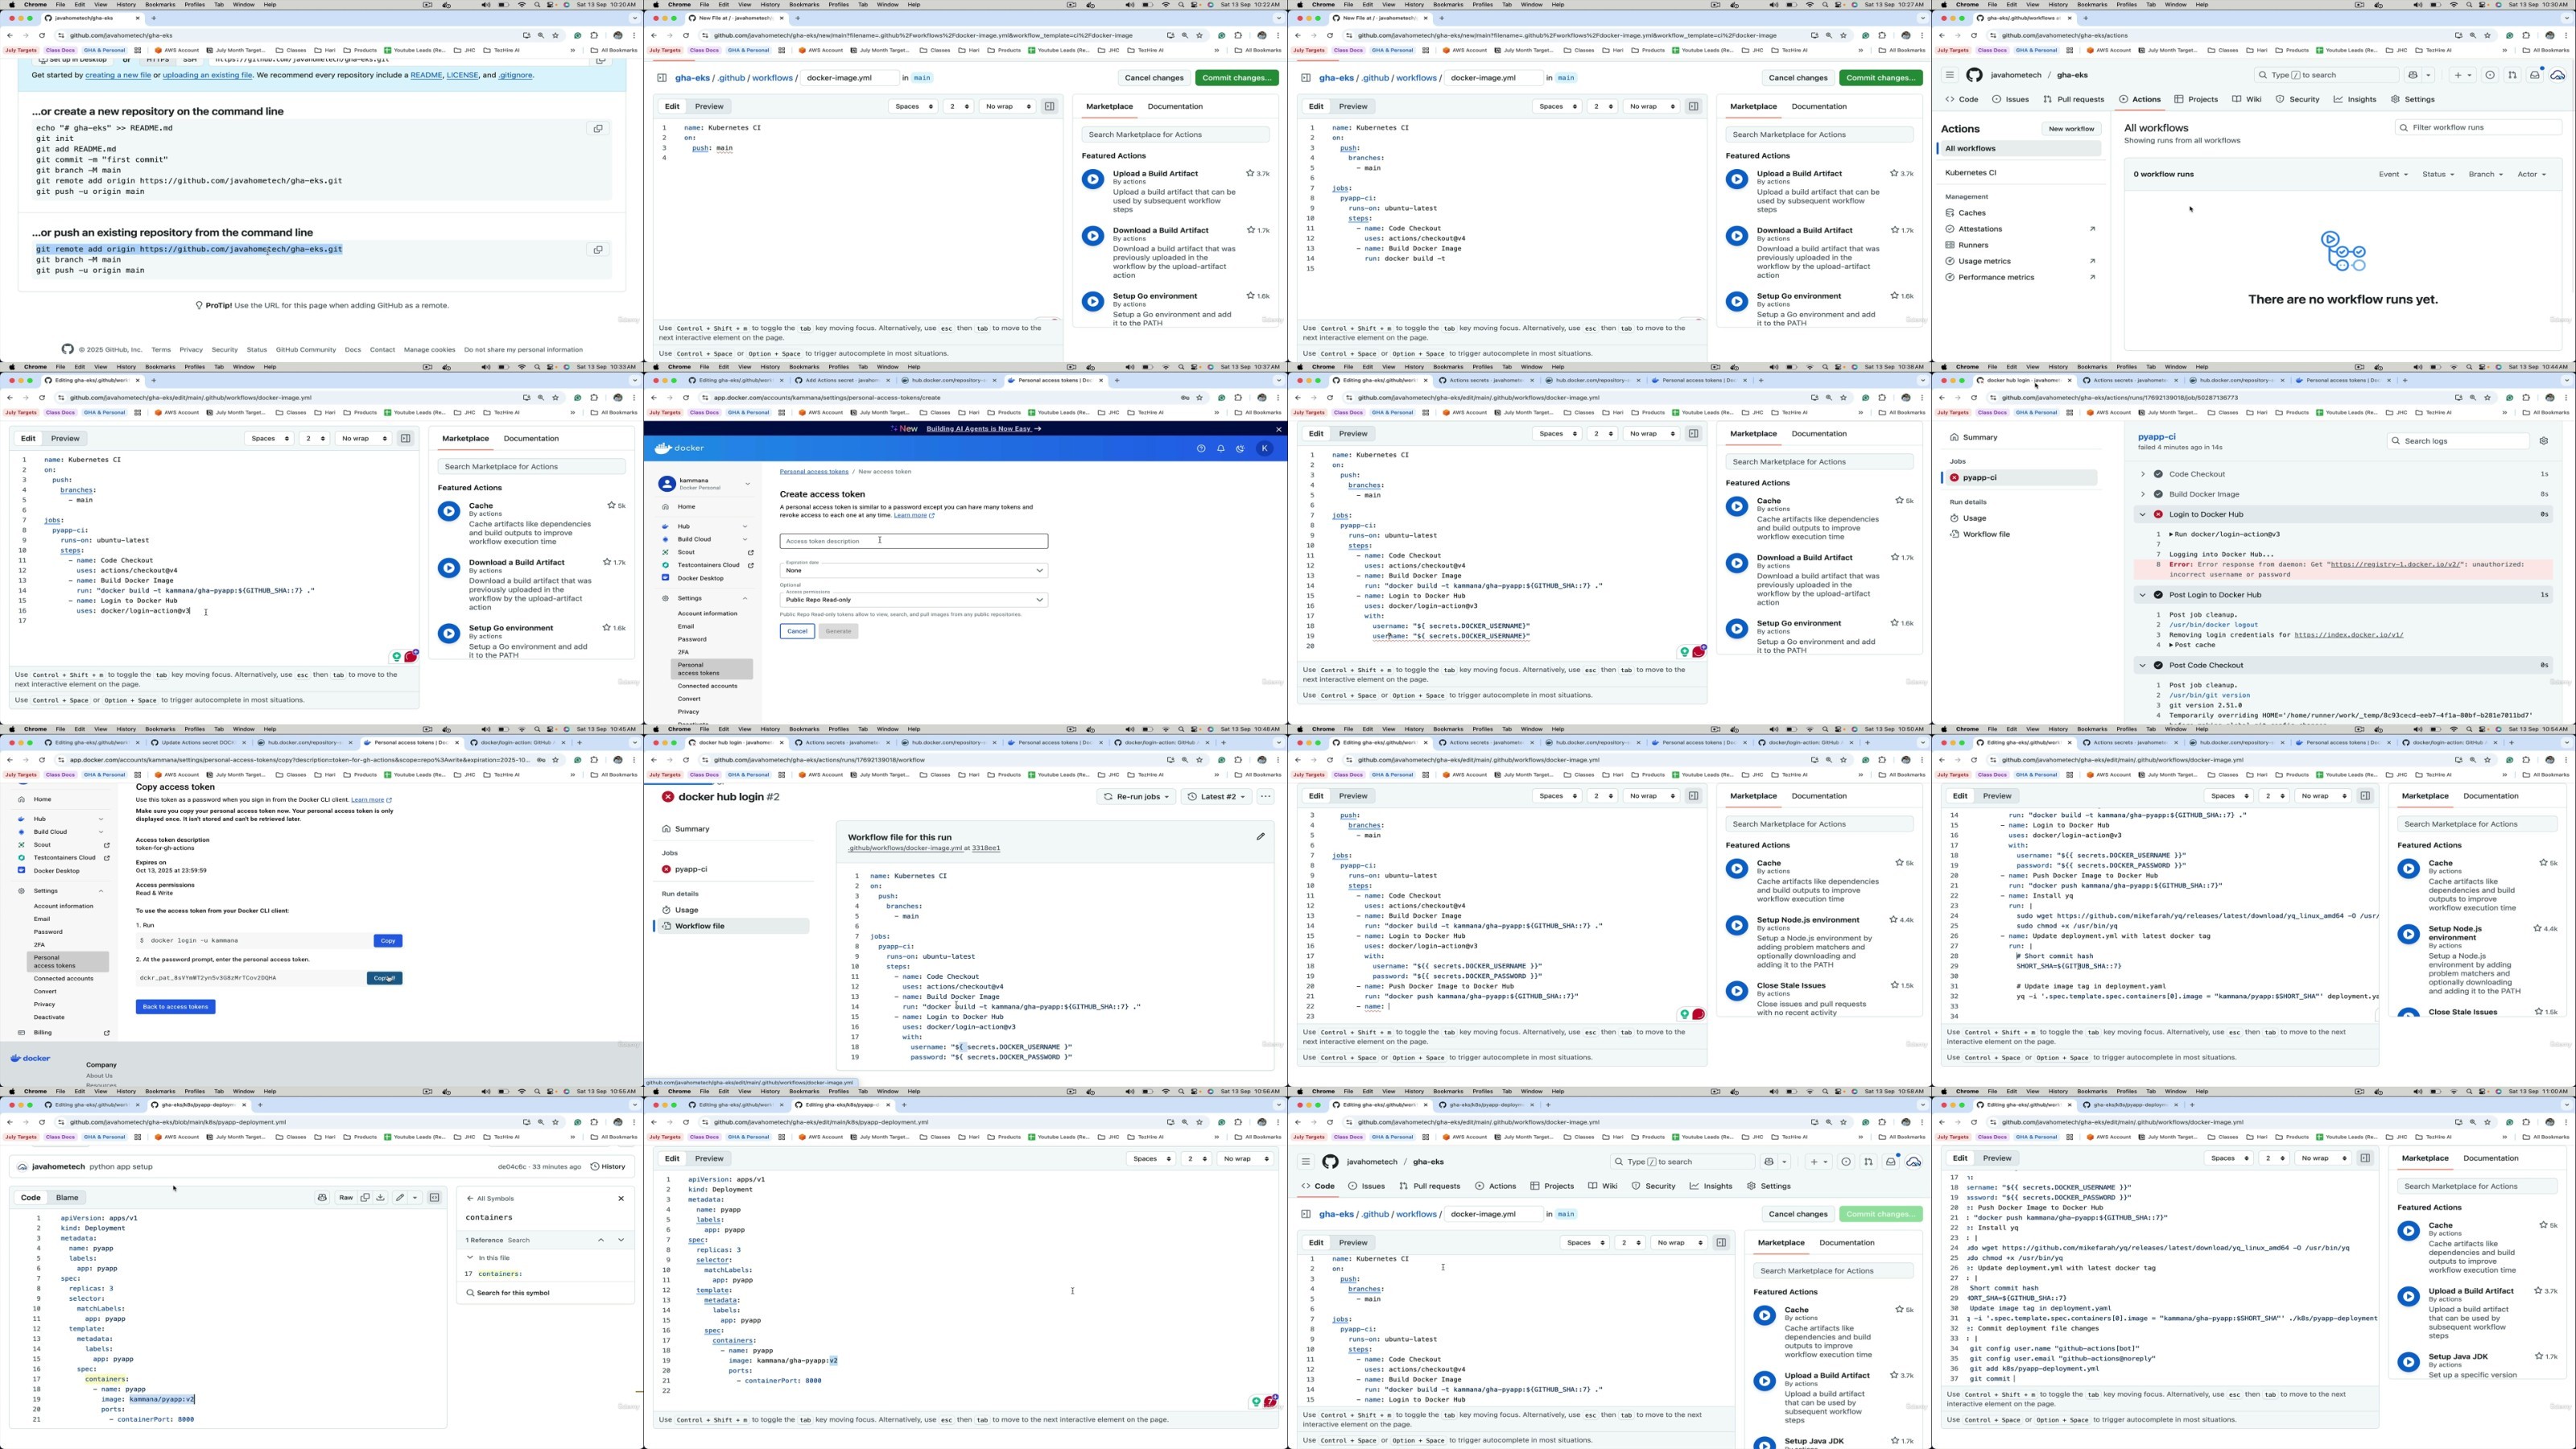
Task: Click the Copilot icon beside Raw button
Action: tap(322, 1198)
